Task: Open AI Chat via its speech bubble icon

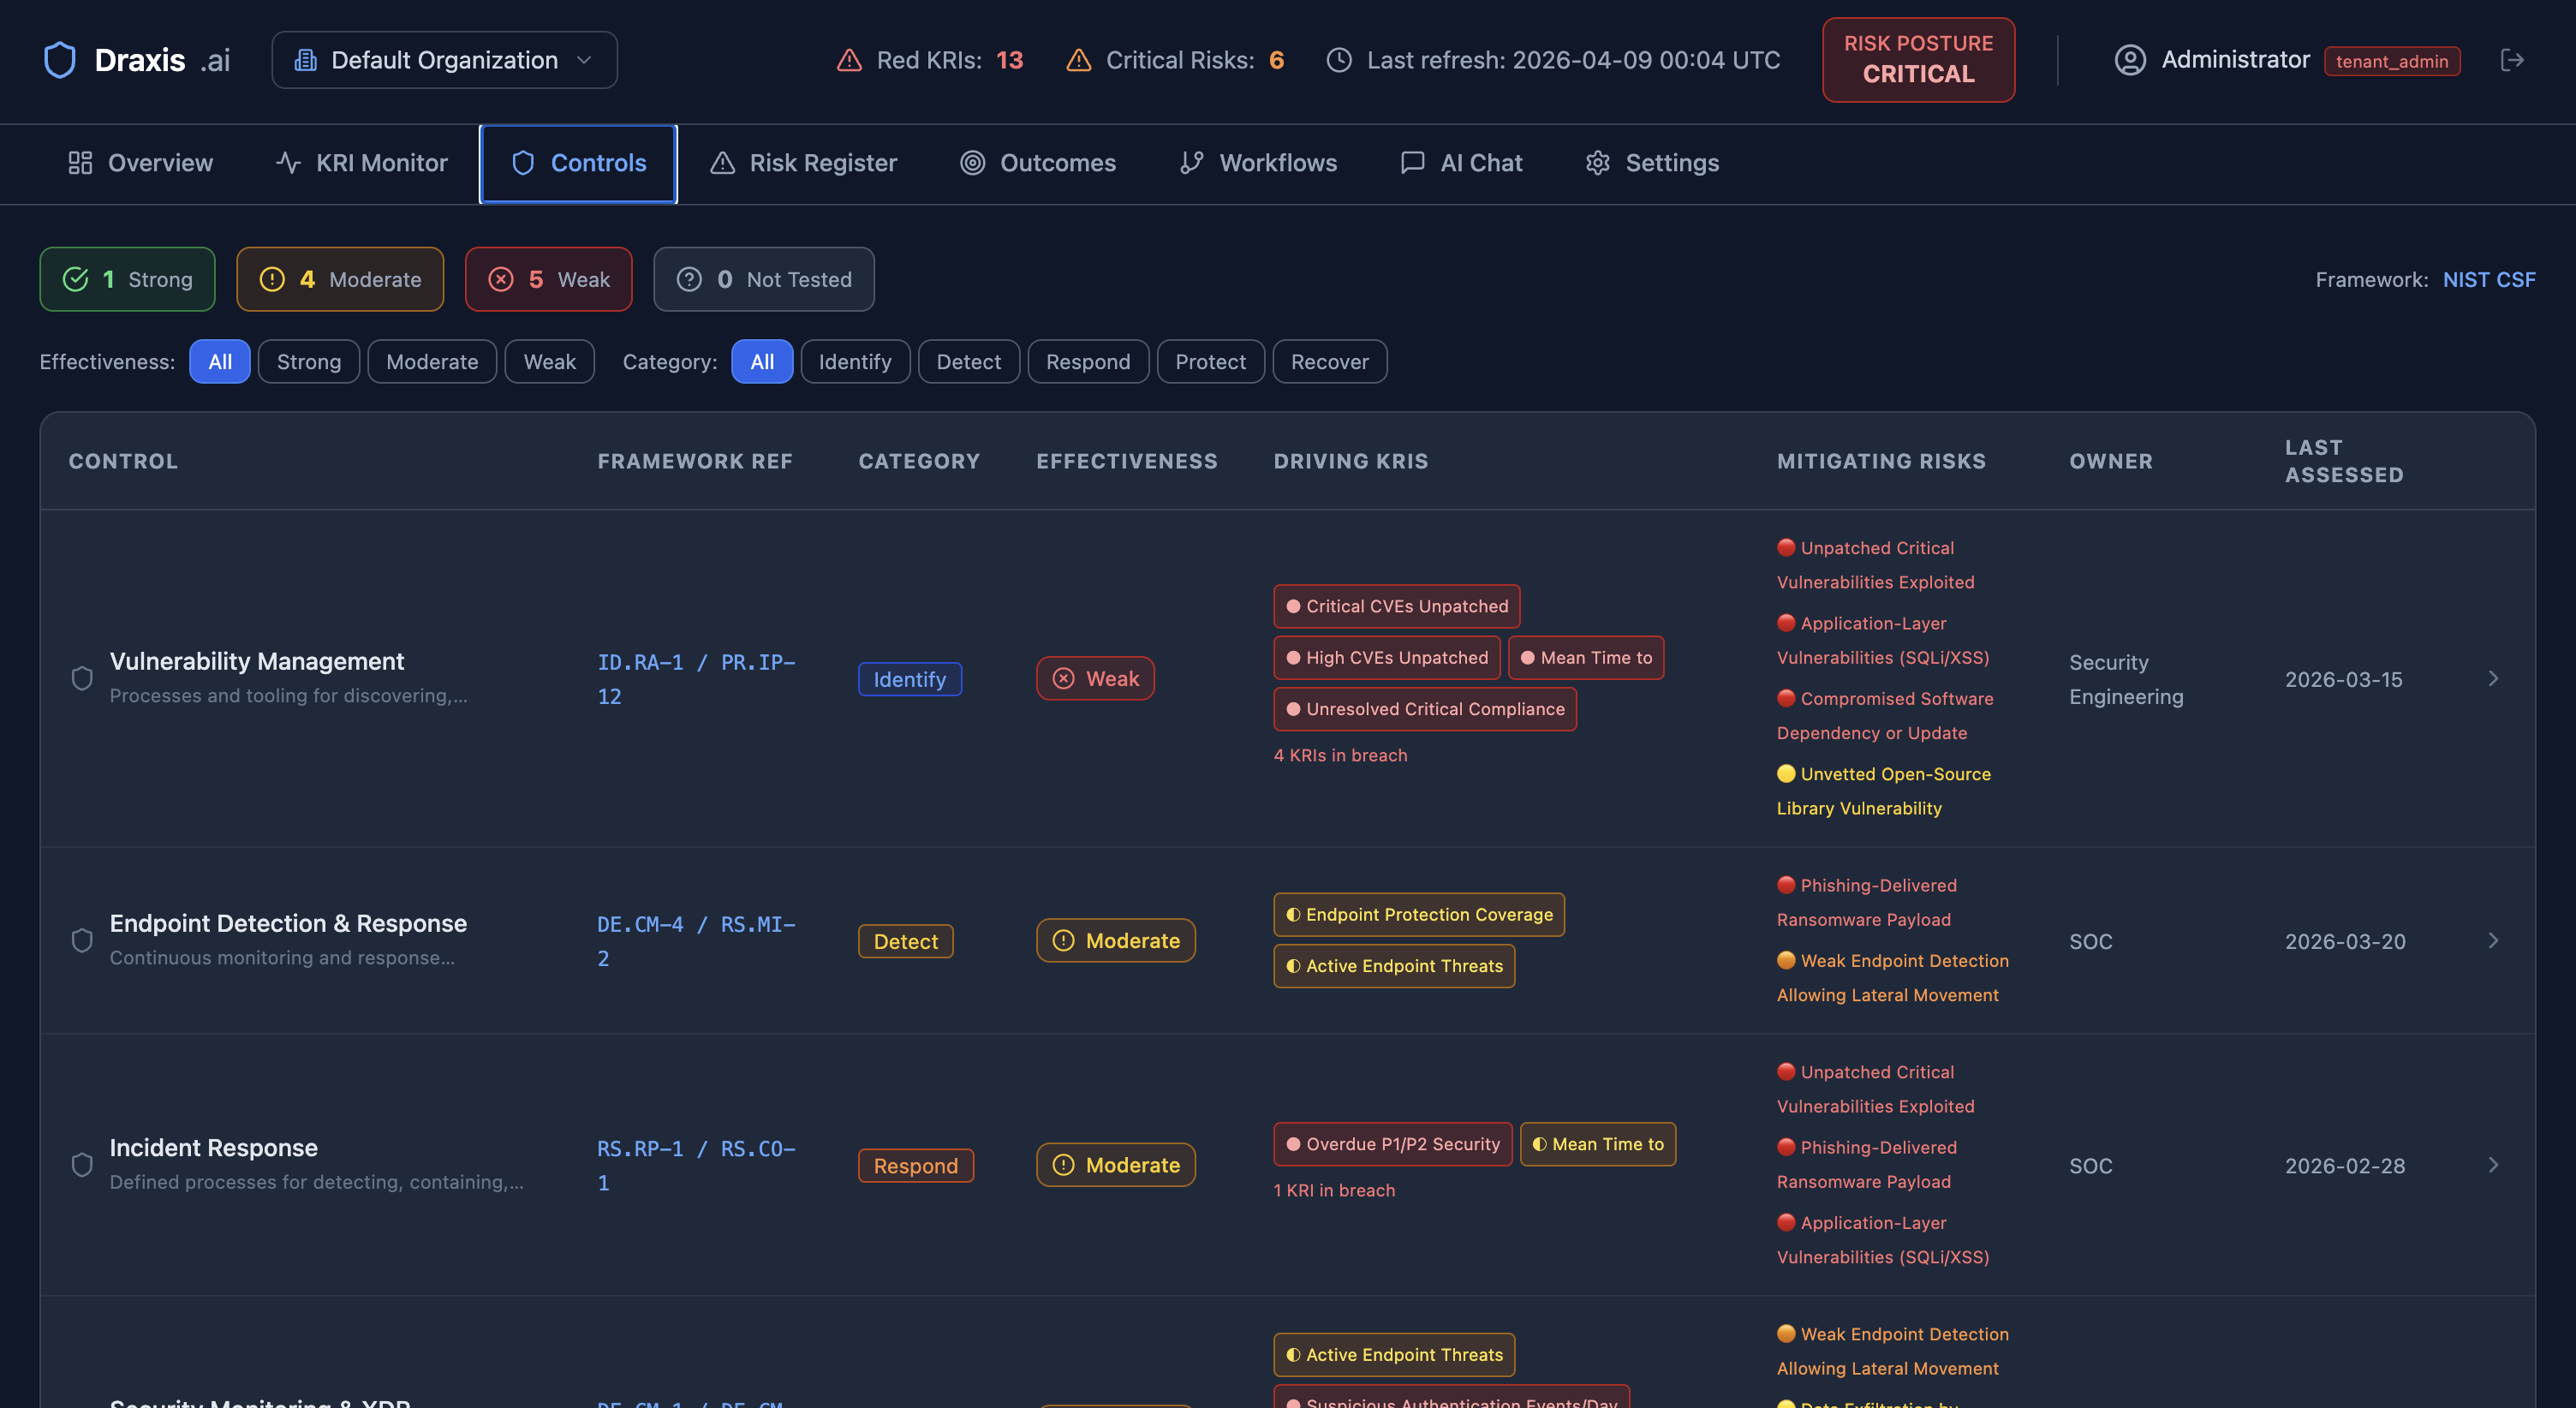Action: click(x=1412, y=162)
